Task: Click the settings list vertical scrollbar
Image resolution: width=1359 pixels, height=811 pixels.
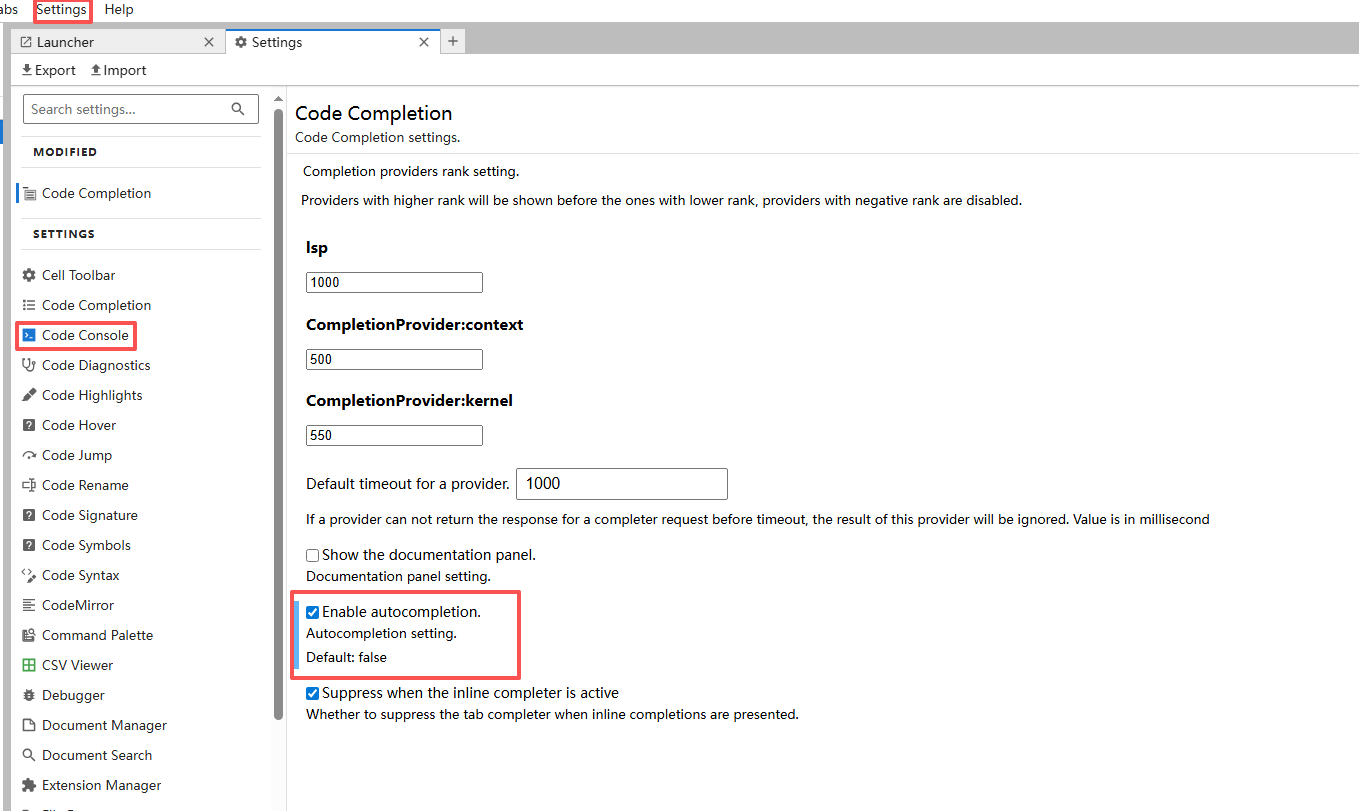Action: tap(278, 400)
